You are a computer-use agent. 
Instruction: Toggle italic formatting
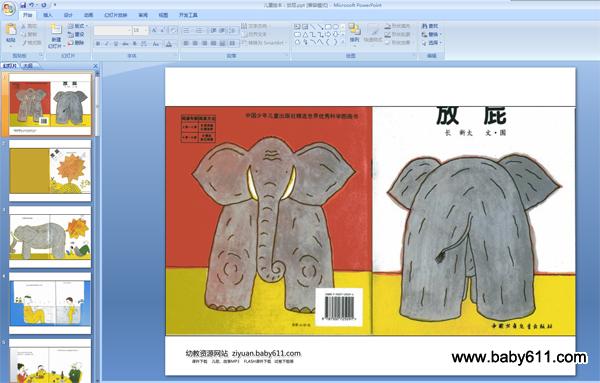(107, 44)
